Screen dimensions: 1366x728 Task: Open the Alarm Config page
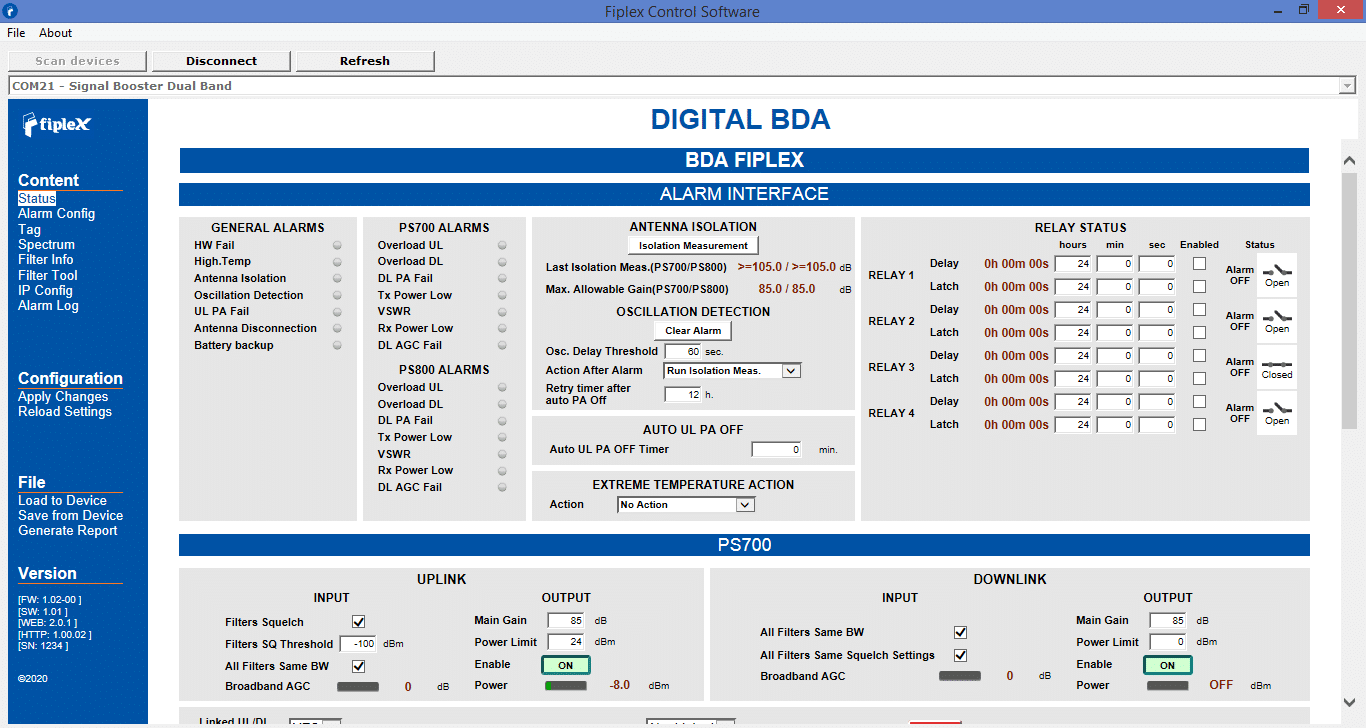click(x=56, y=214)
